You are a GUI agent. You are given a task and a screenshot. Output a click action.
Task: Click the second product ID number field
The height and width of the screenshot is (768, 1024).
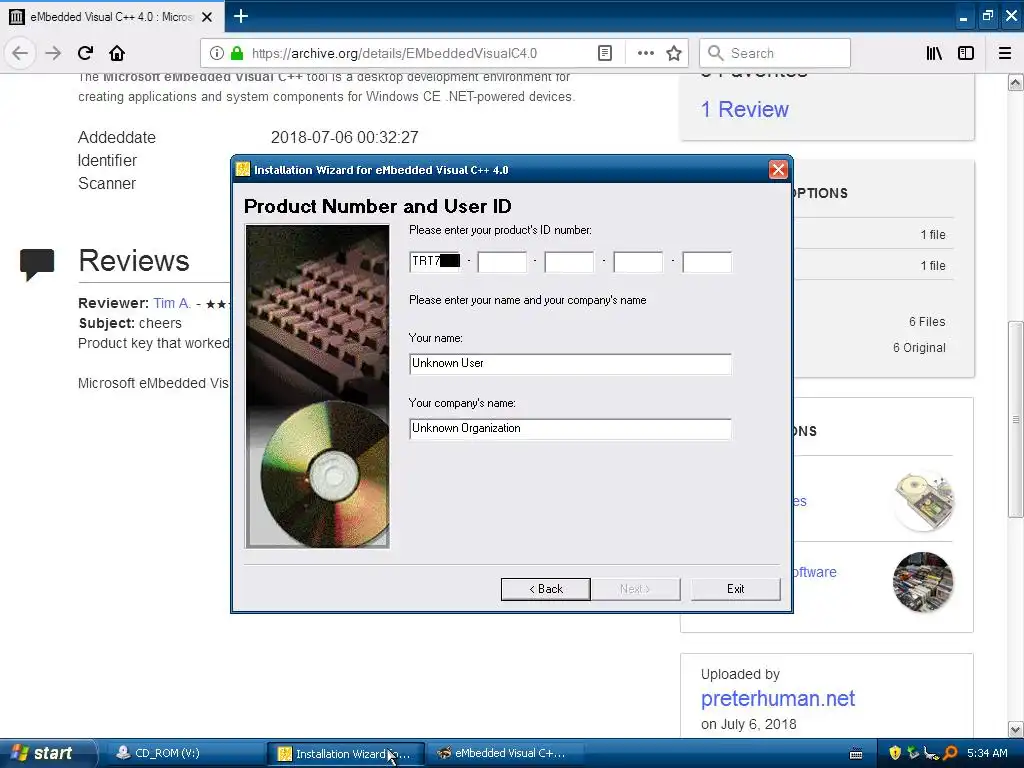[502, 261]
